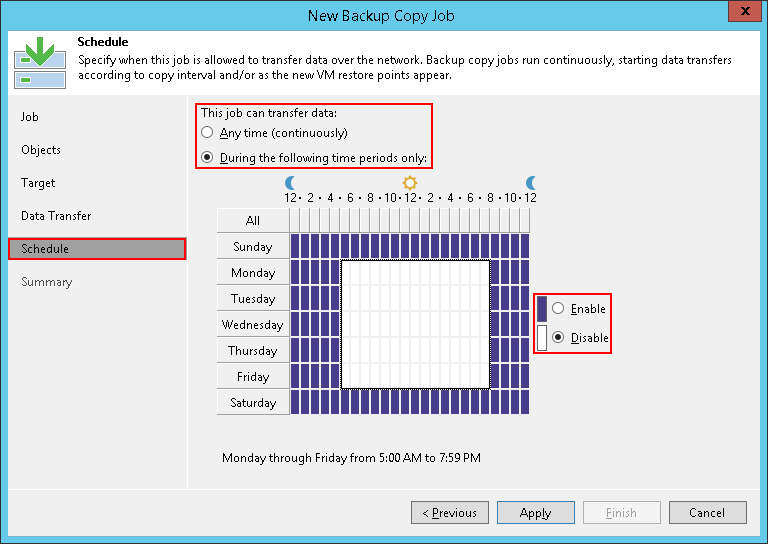Select Any time (continuously) option
Viewport: 768px width, 544px height.
(x=207, y=133)
